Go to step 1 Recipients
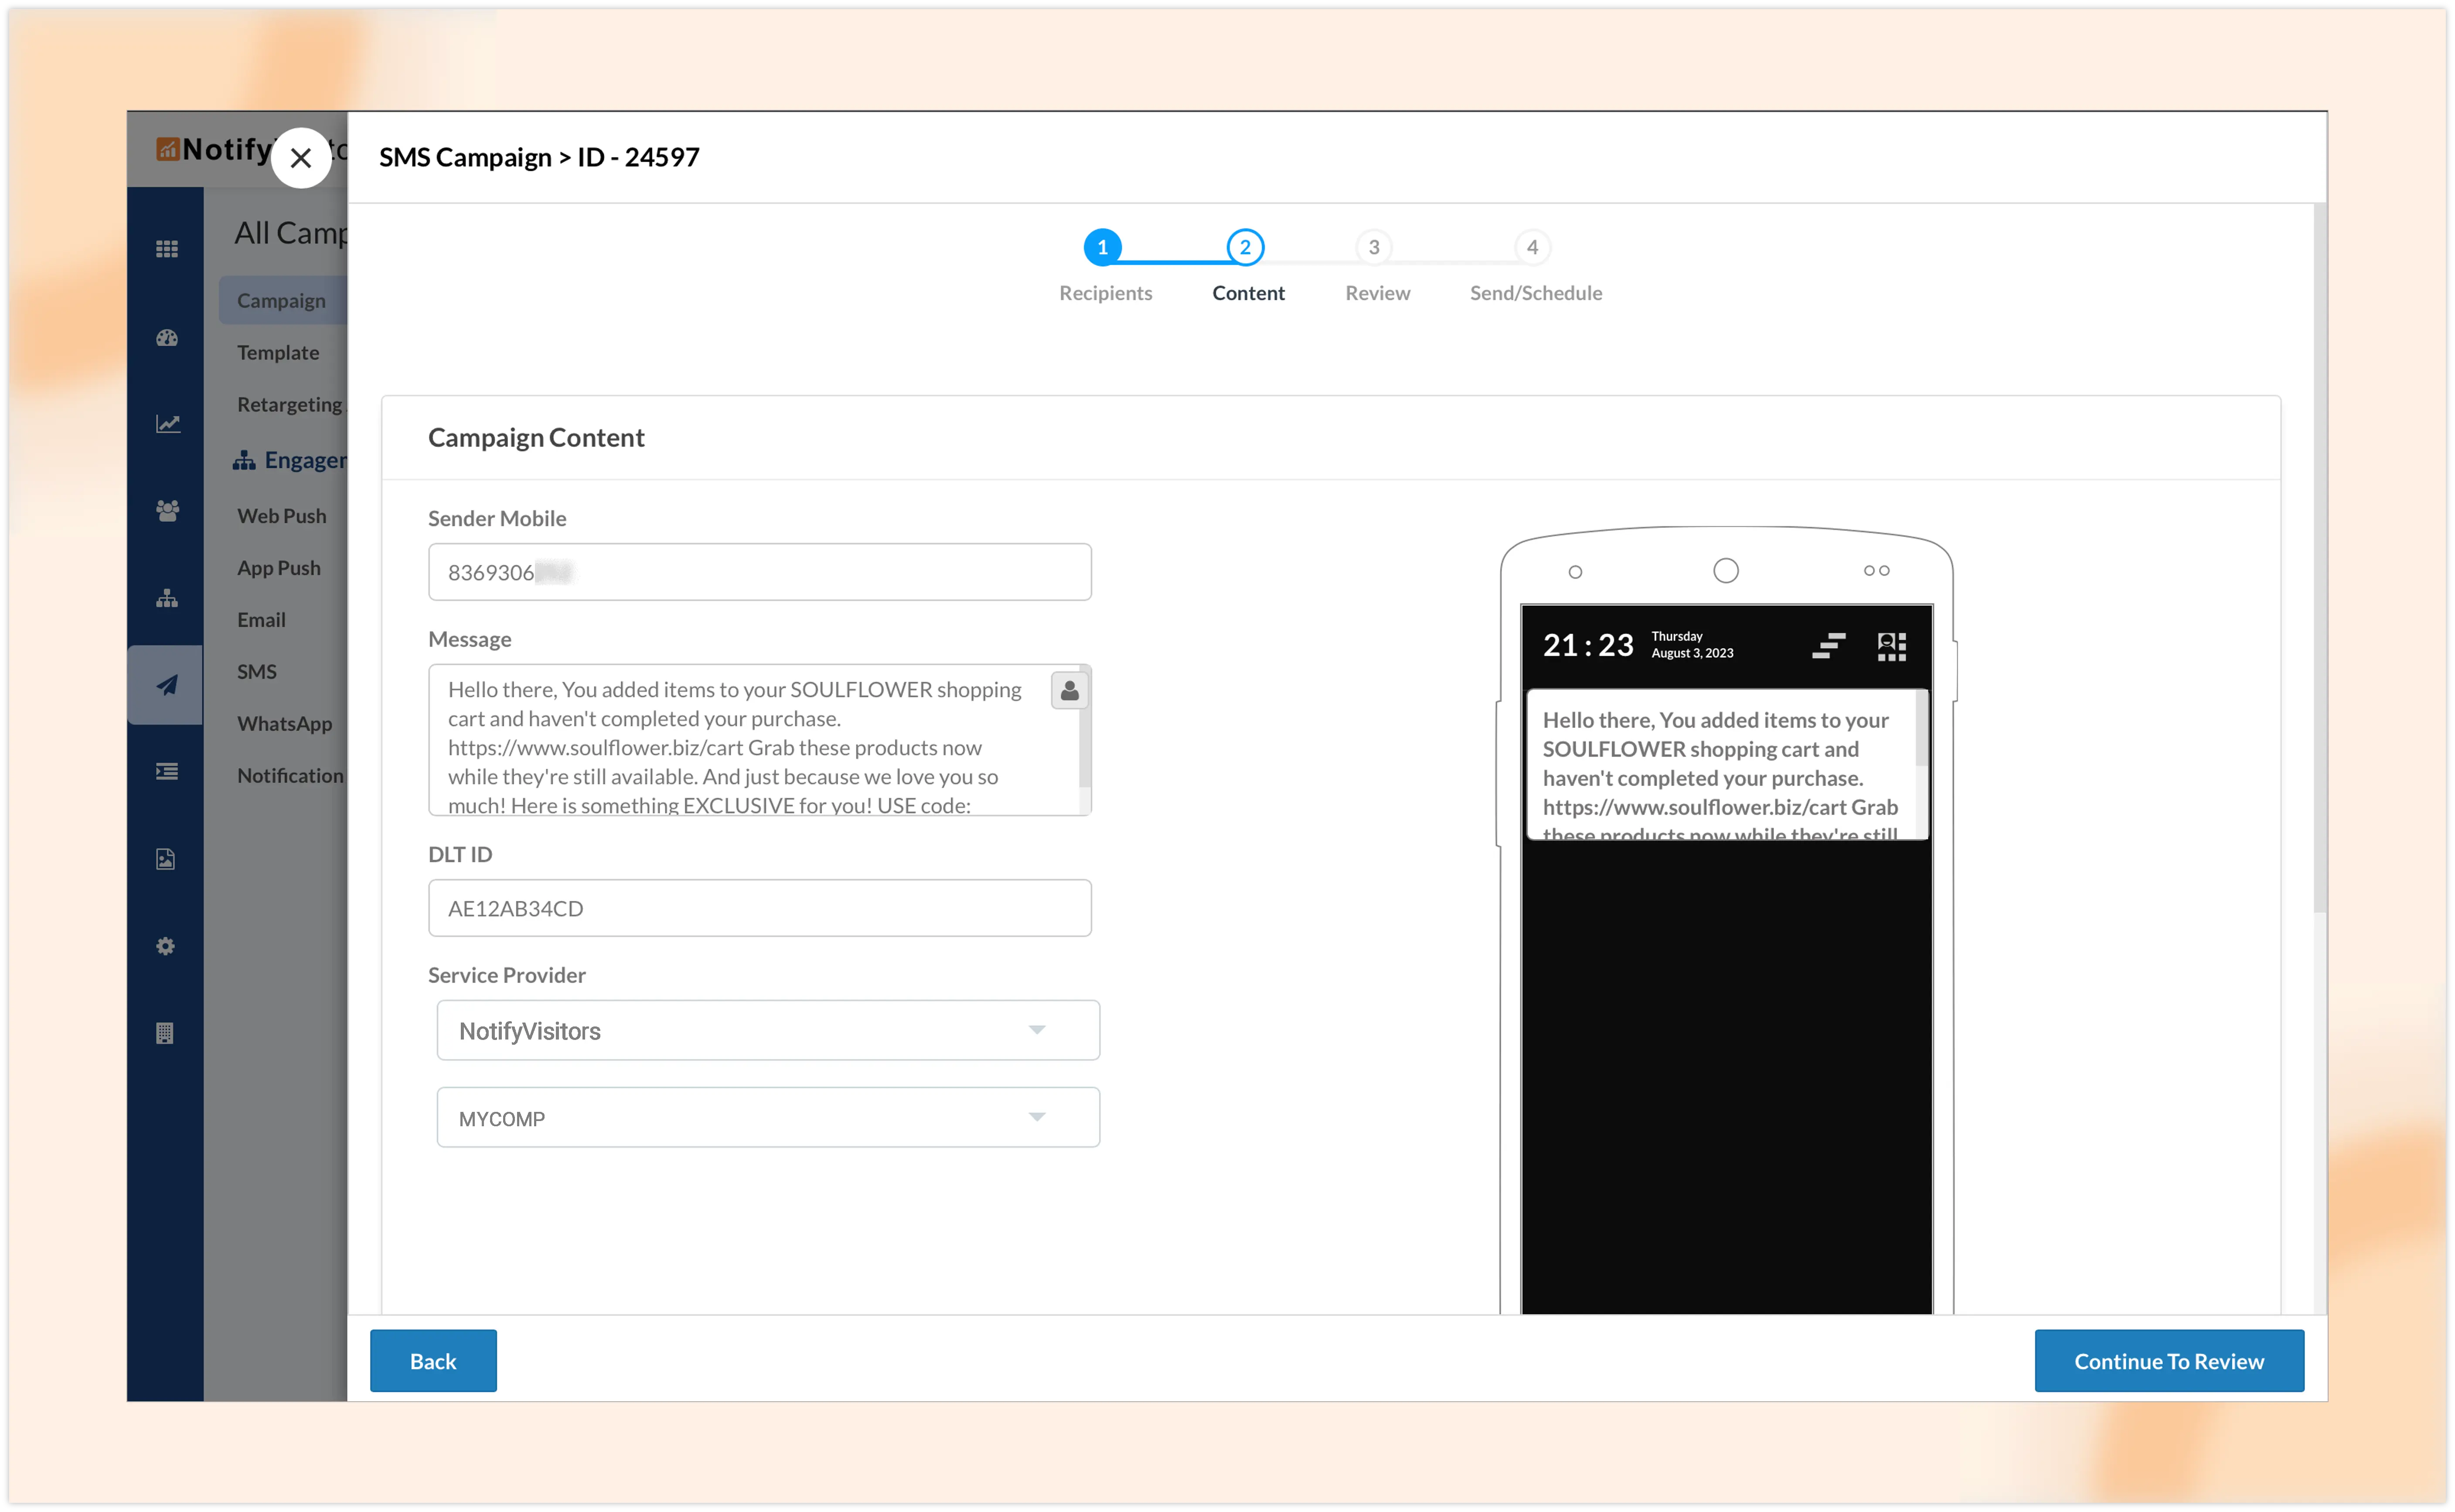 click(1102, 247)
